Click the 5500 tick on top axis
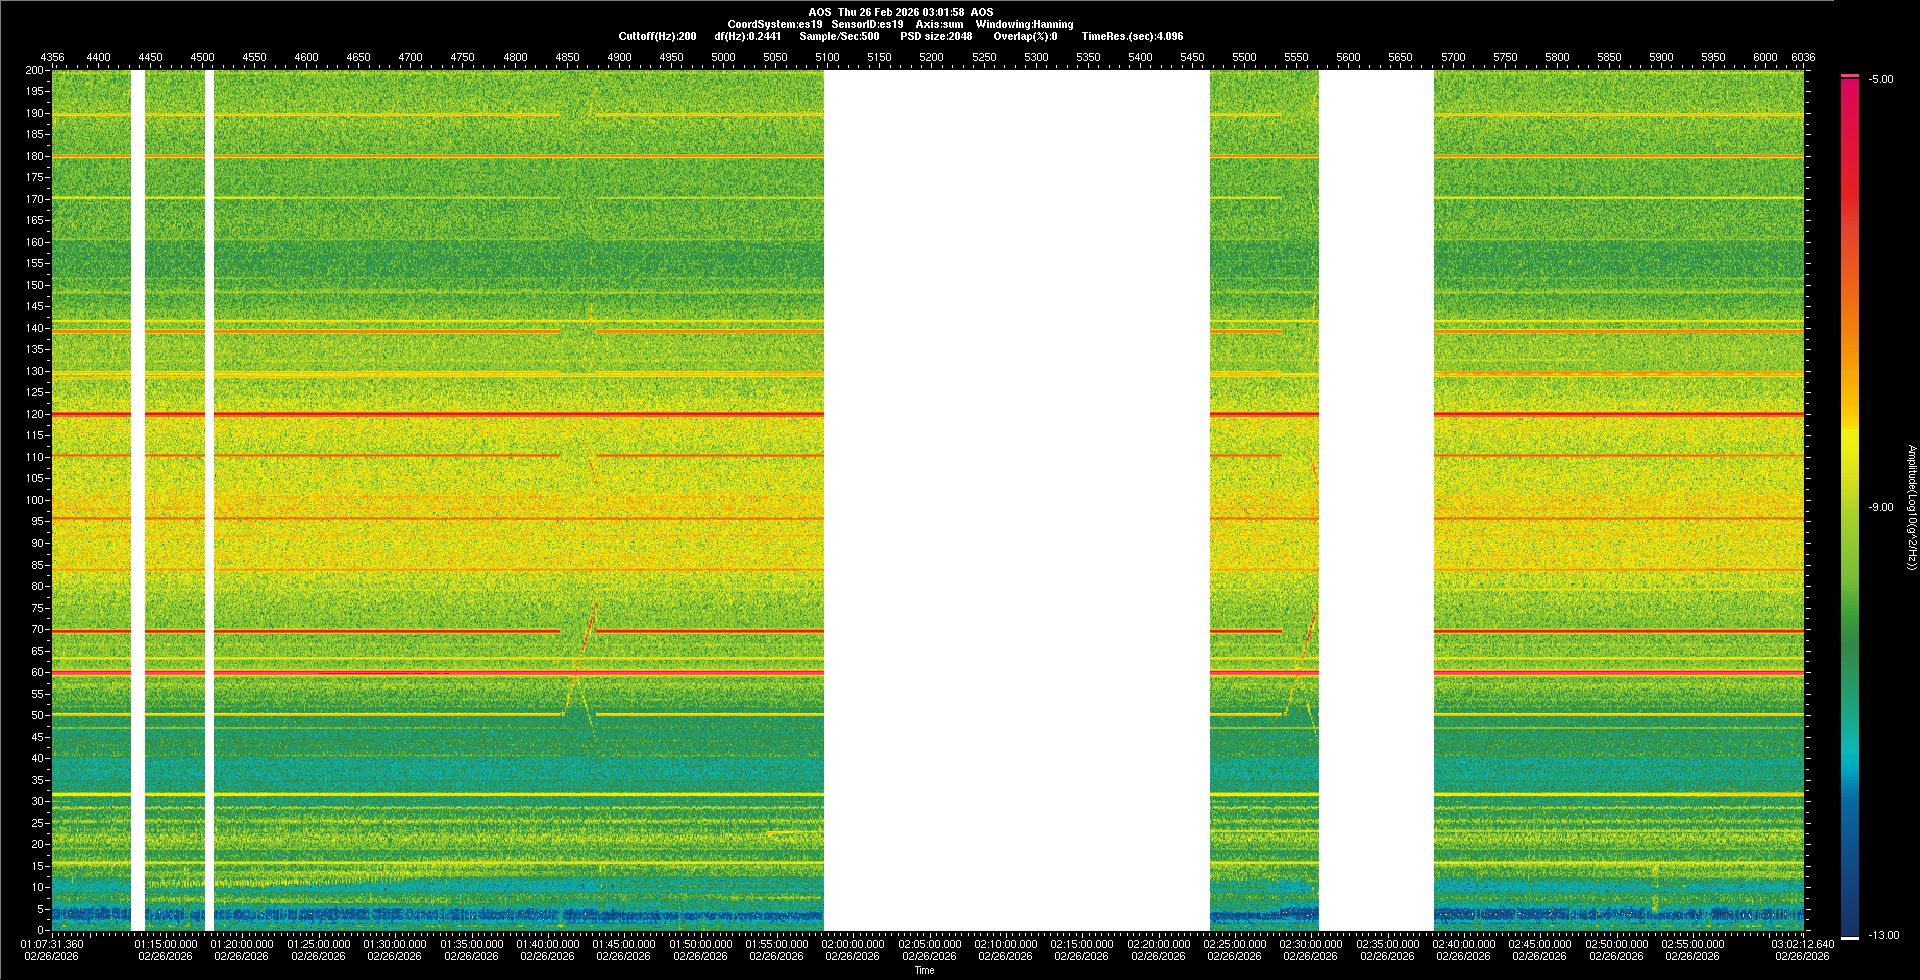This screenshot has height=980, width=1920. pos(1244,57)
